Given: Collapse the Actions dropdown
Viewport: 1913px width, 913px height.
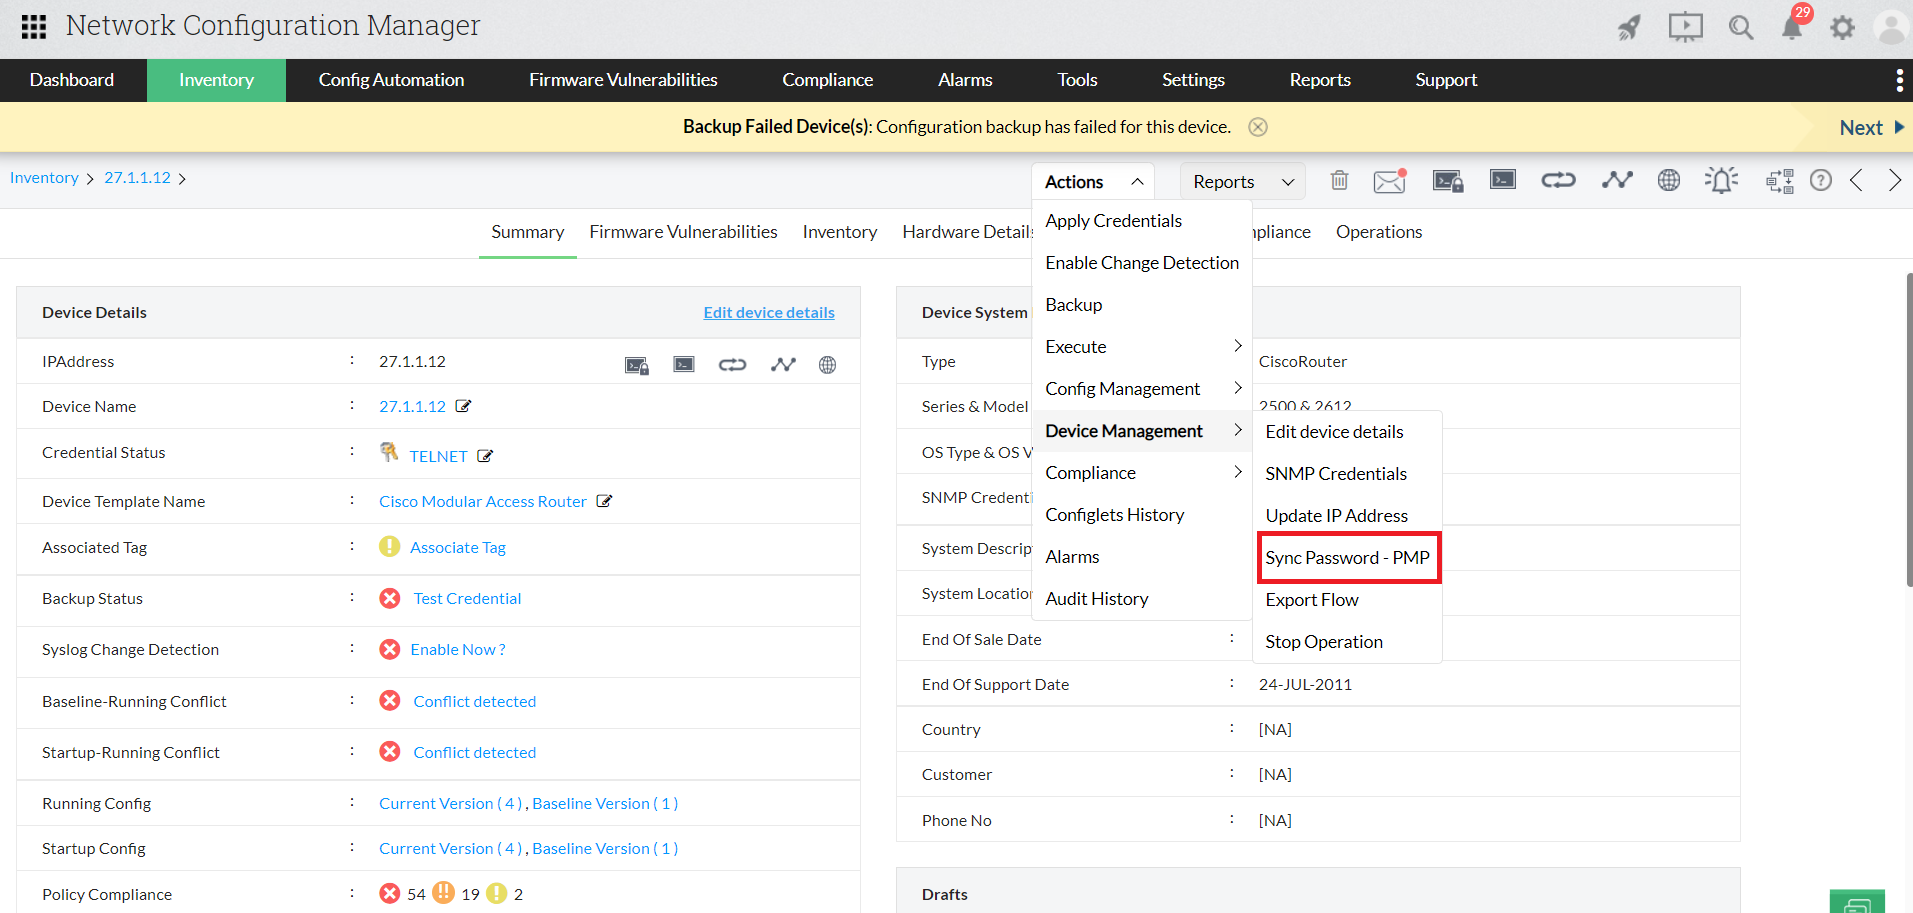Looking at the screenshot, I should 1092,181.
